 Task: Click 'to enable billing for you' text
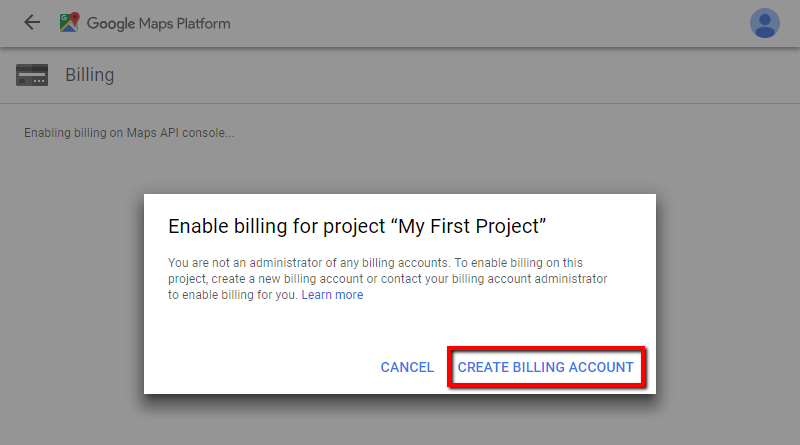(x=232, y=295)
